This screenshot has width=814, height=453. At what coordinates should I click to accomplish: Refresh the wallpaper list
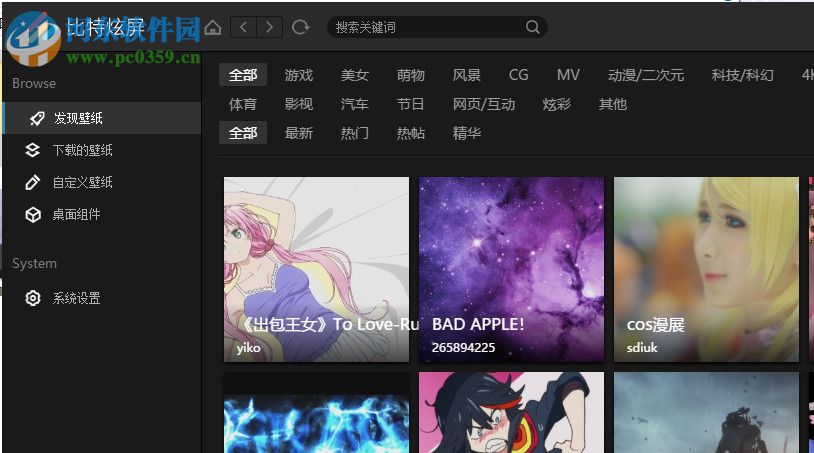point(301,28)
